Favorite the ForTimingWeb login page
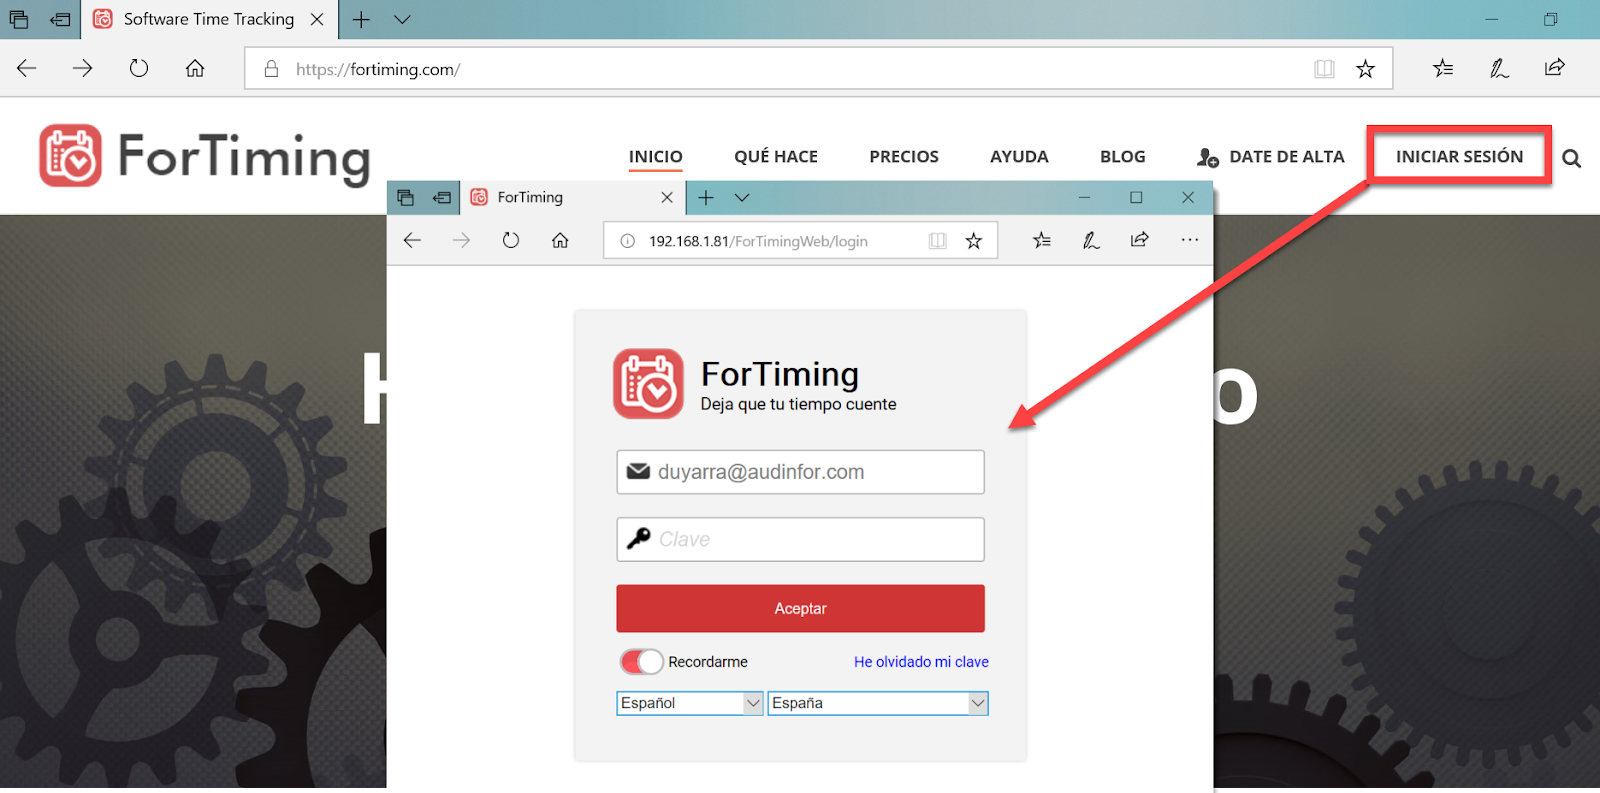Image resolution: width=1600 pixels, height=793 pixels. (x=973, y=241)
